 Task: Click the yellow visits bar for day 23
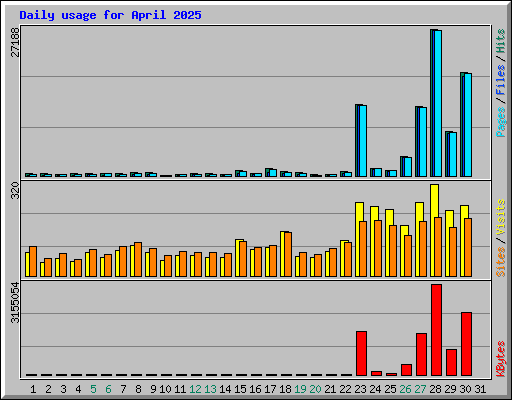click(359, 212)
